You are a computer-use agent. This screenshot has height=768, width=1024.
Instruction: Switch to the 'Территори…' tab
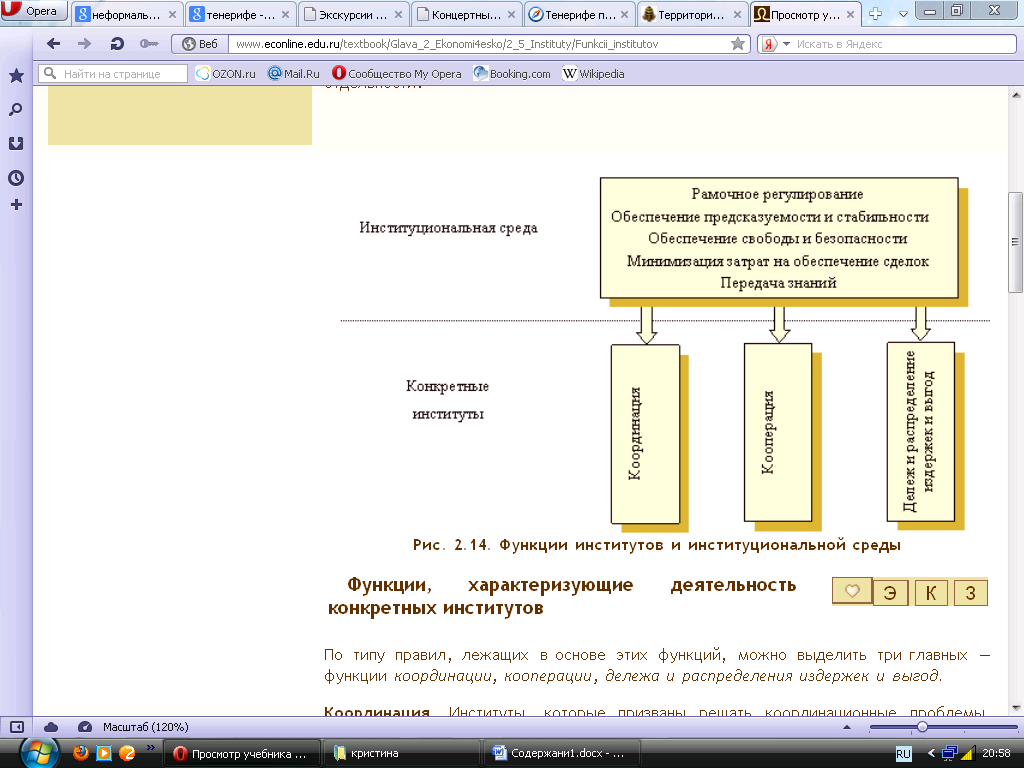692,14
